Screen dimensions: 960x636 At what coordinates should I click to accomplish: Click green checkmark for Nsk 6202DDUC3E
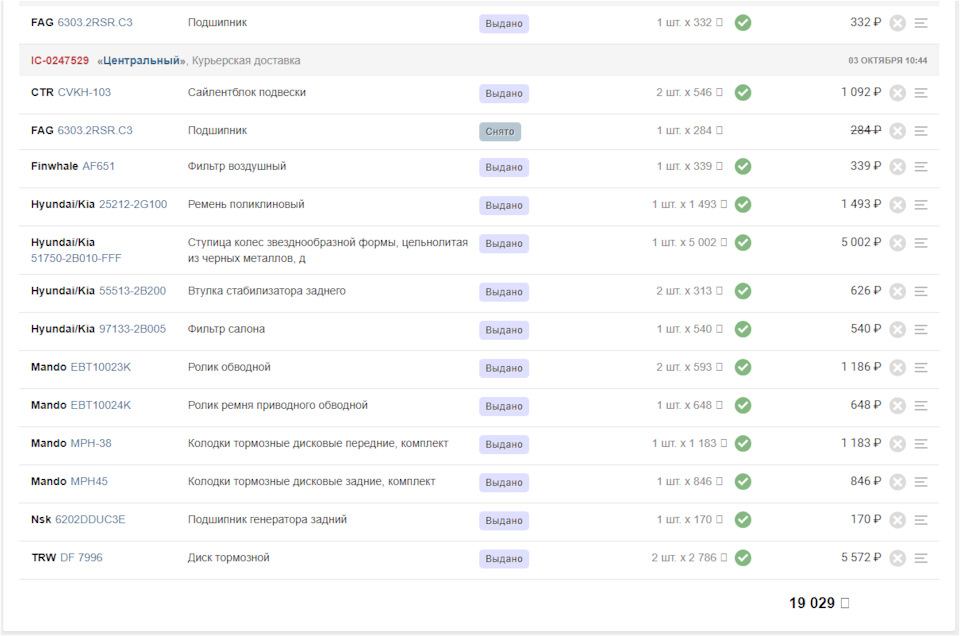tap(743, 520)
